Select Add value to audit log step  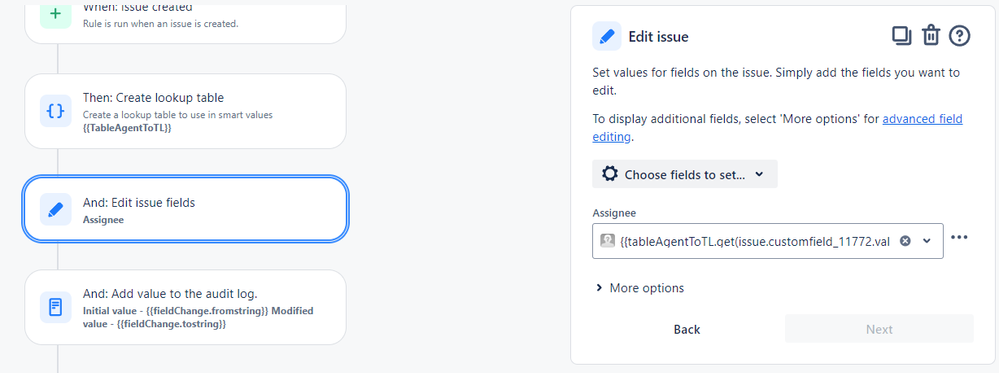point(185,307)
